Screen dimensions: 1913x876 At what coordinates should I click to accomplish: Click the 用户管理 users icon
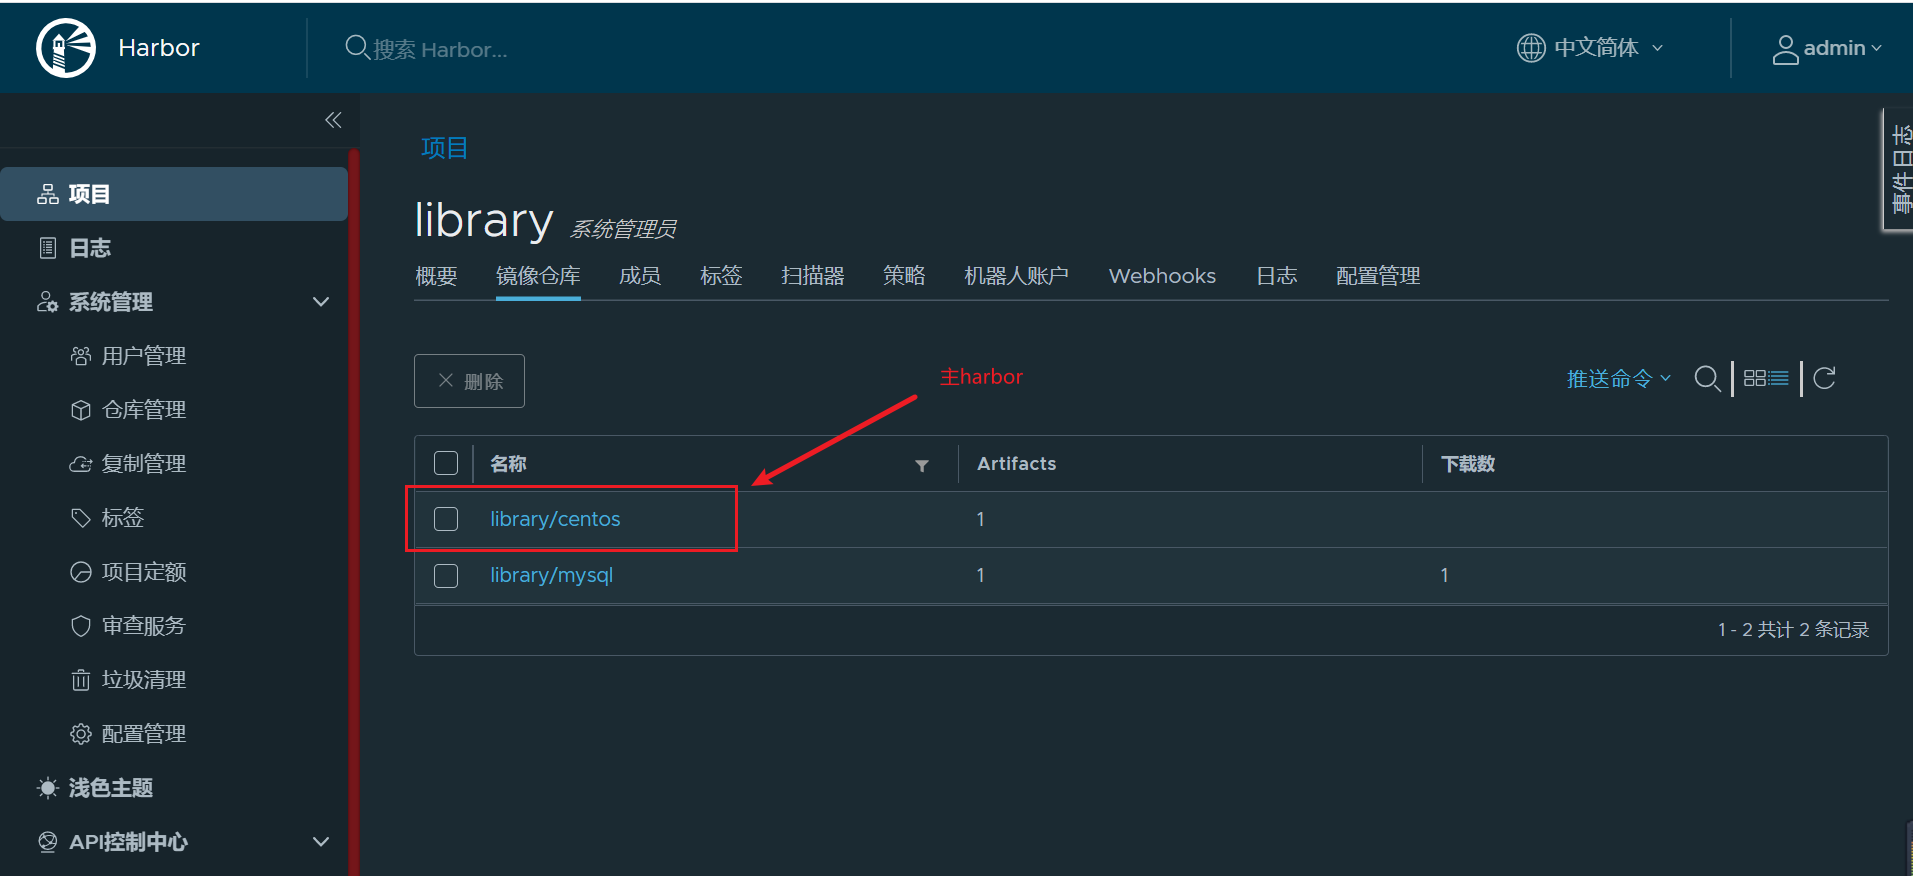(x=81, y=356)
